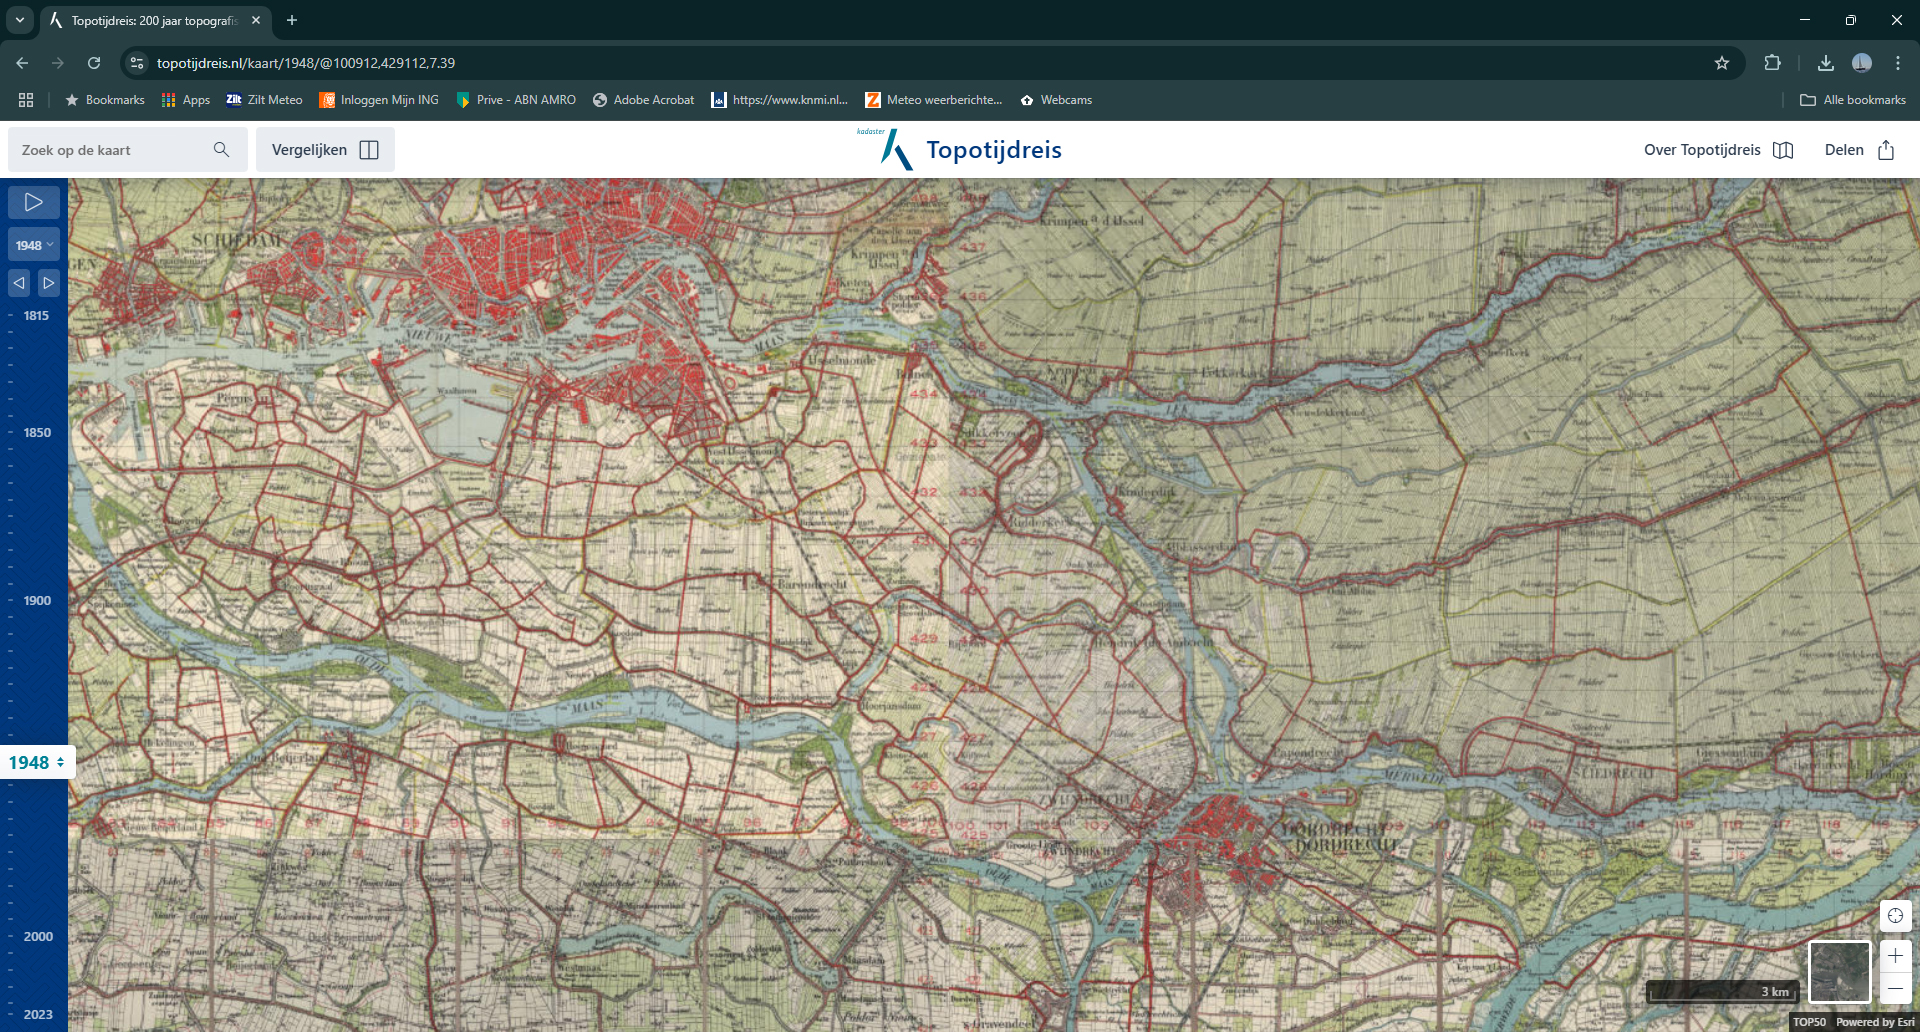1920x1032 pixels.
Task: Click the locate-me crosshair icon
Action: click(1895, 916)
